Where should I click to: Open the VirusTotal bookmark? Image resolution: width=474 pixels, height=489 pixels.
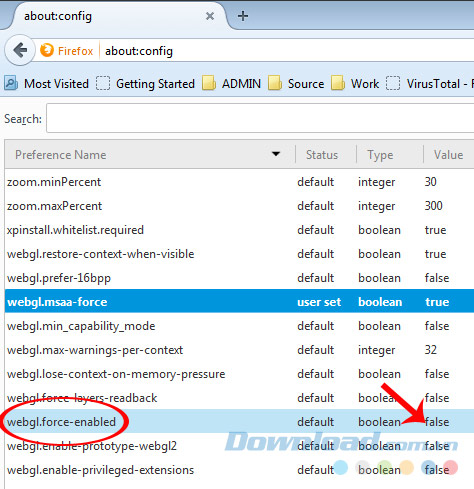(430, 83)
